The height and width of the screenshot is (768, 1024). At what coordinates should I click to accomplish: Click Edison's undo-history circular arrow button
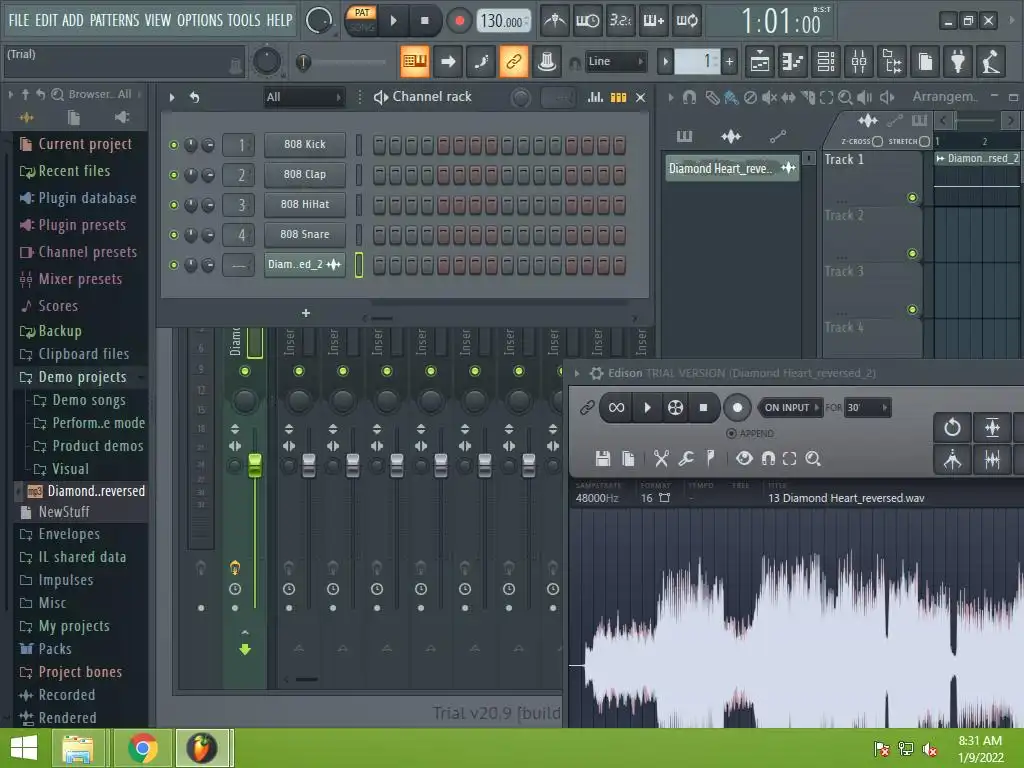(x=952, y=428)
